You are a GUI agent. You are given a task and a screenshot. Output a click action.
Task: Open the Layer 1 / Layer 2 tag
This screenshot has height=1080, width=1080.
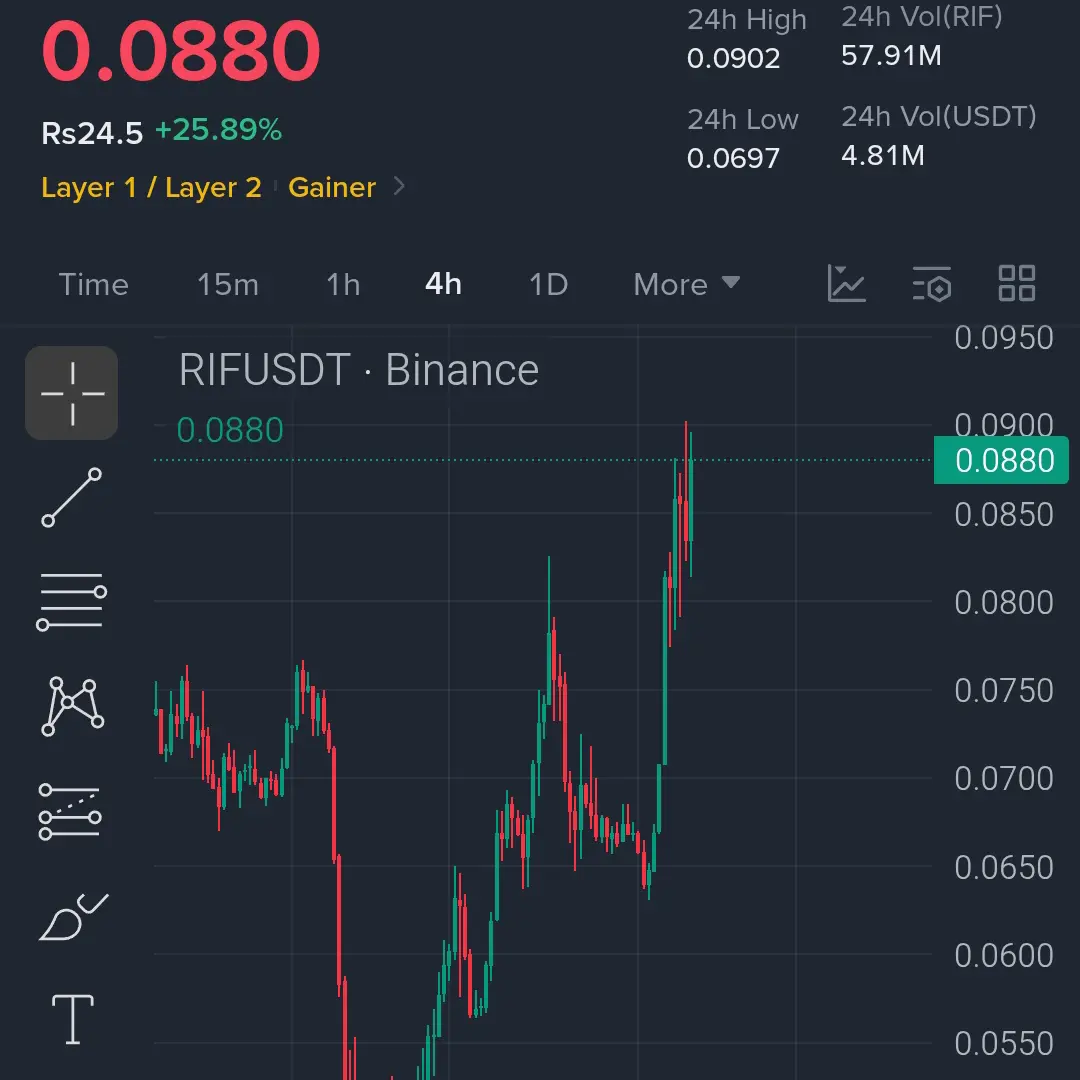coord(152,187)
